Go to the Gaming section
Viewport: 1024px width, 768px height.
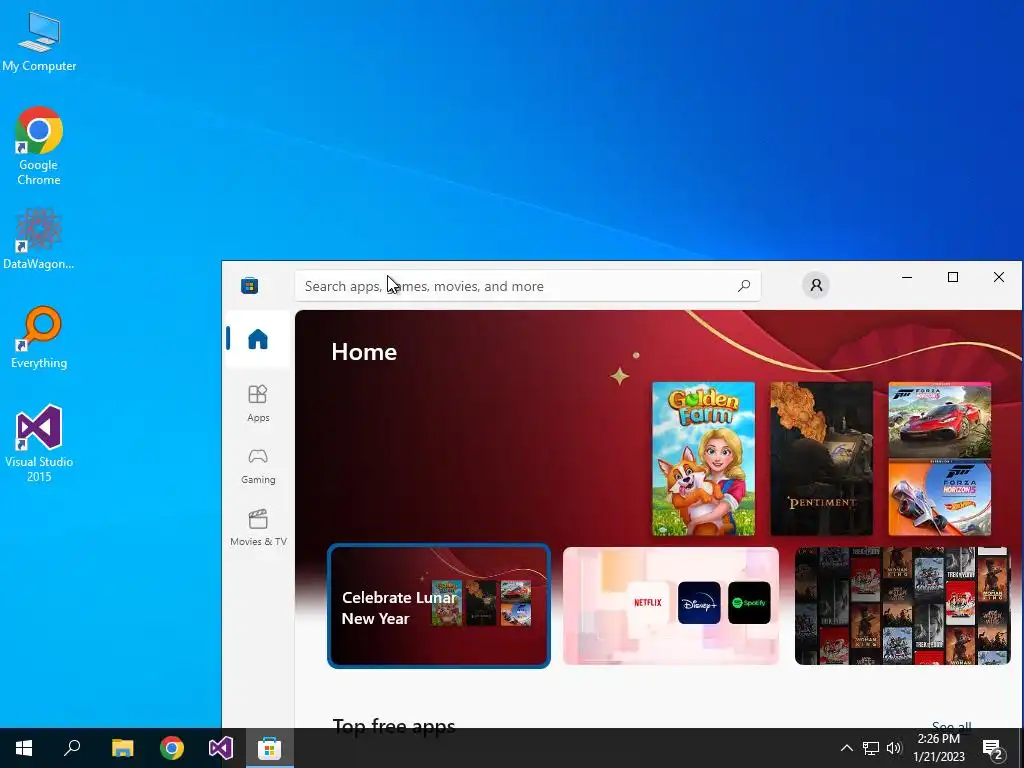coord(258,466)
